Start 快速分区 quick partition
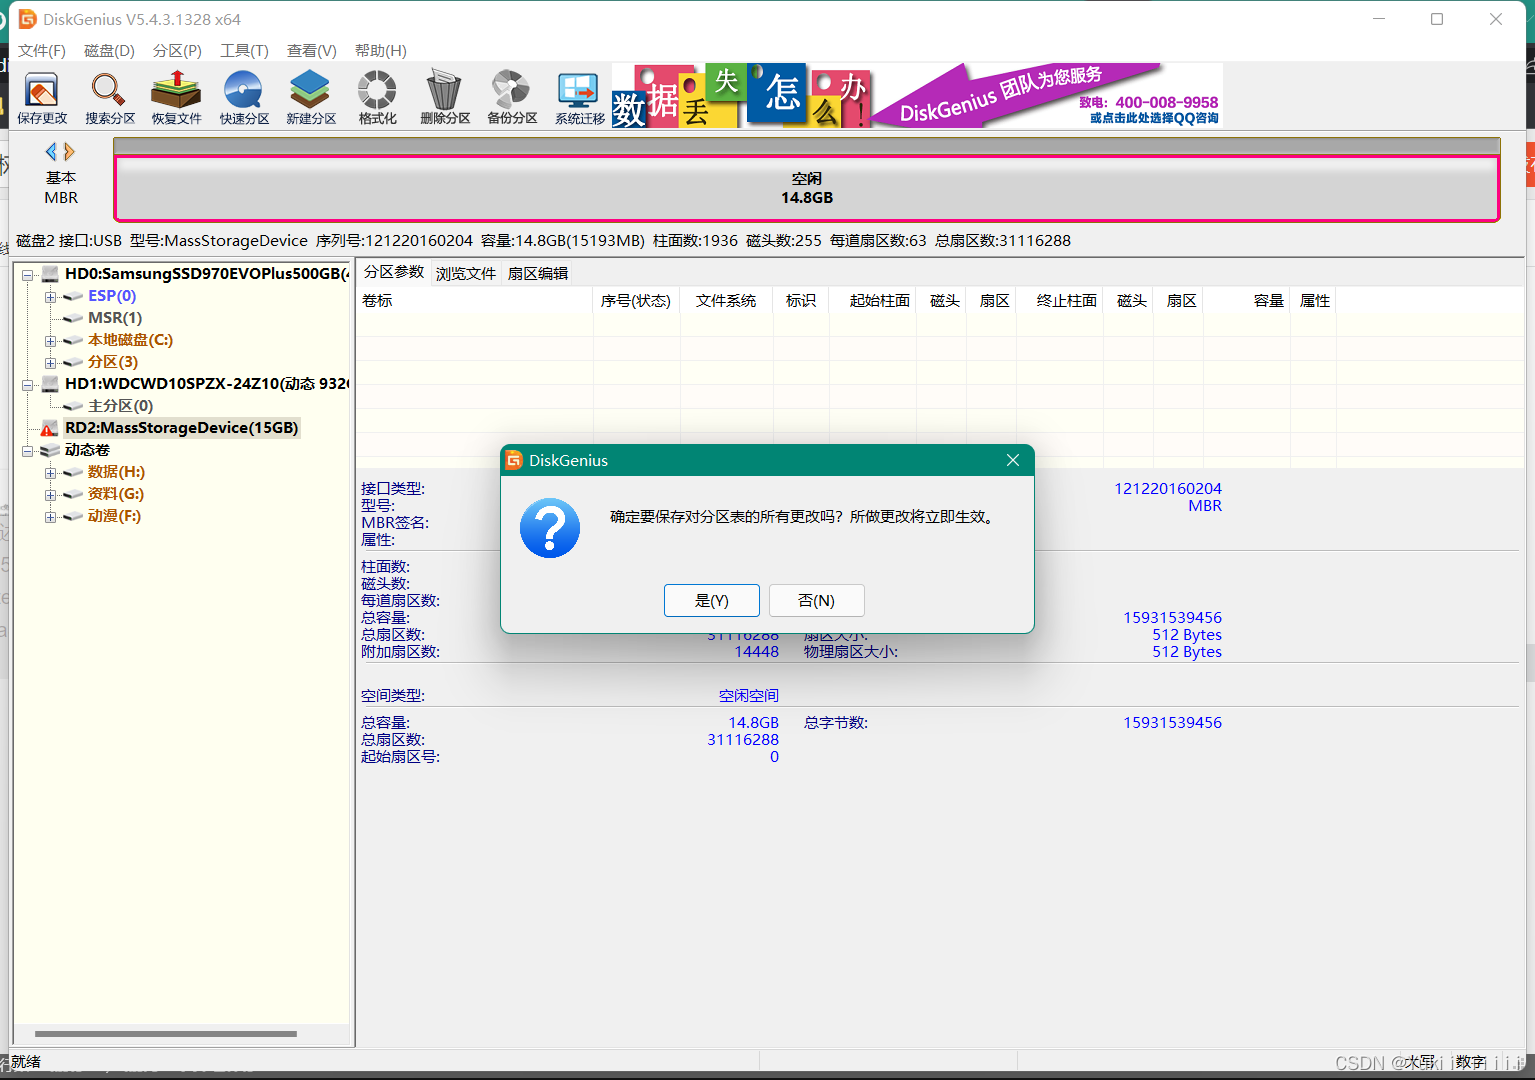This screenshot has height=1080, width=1535. pos(244,98)
